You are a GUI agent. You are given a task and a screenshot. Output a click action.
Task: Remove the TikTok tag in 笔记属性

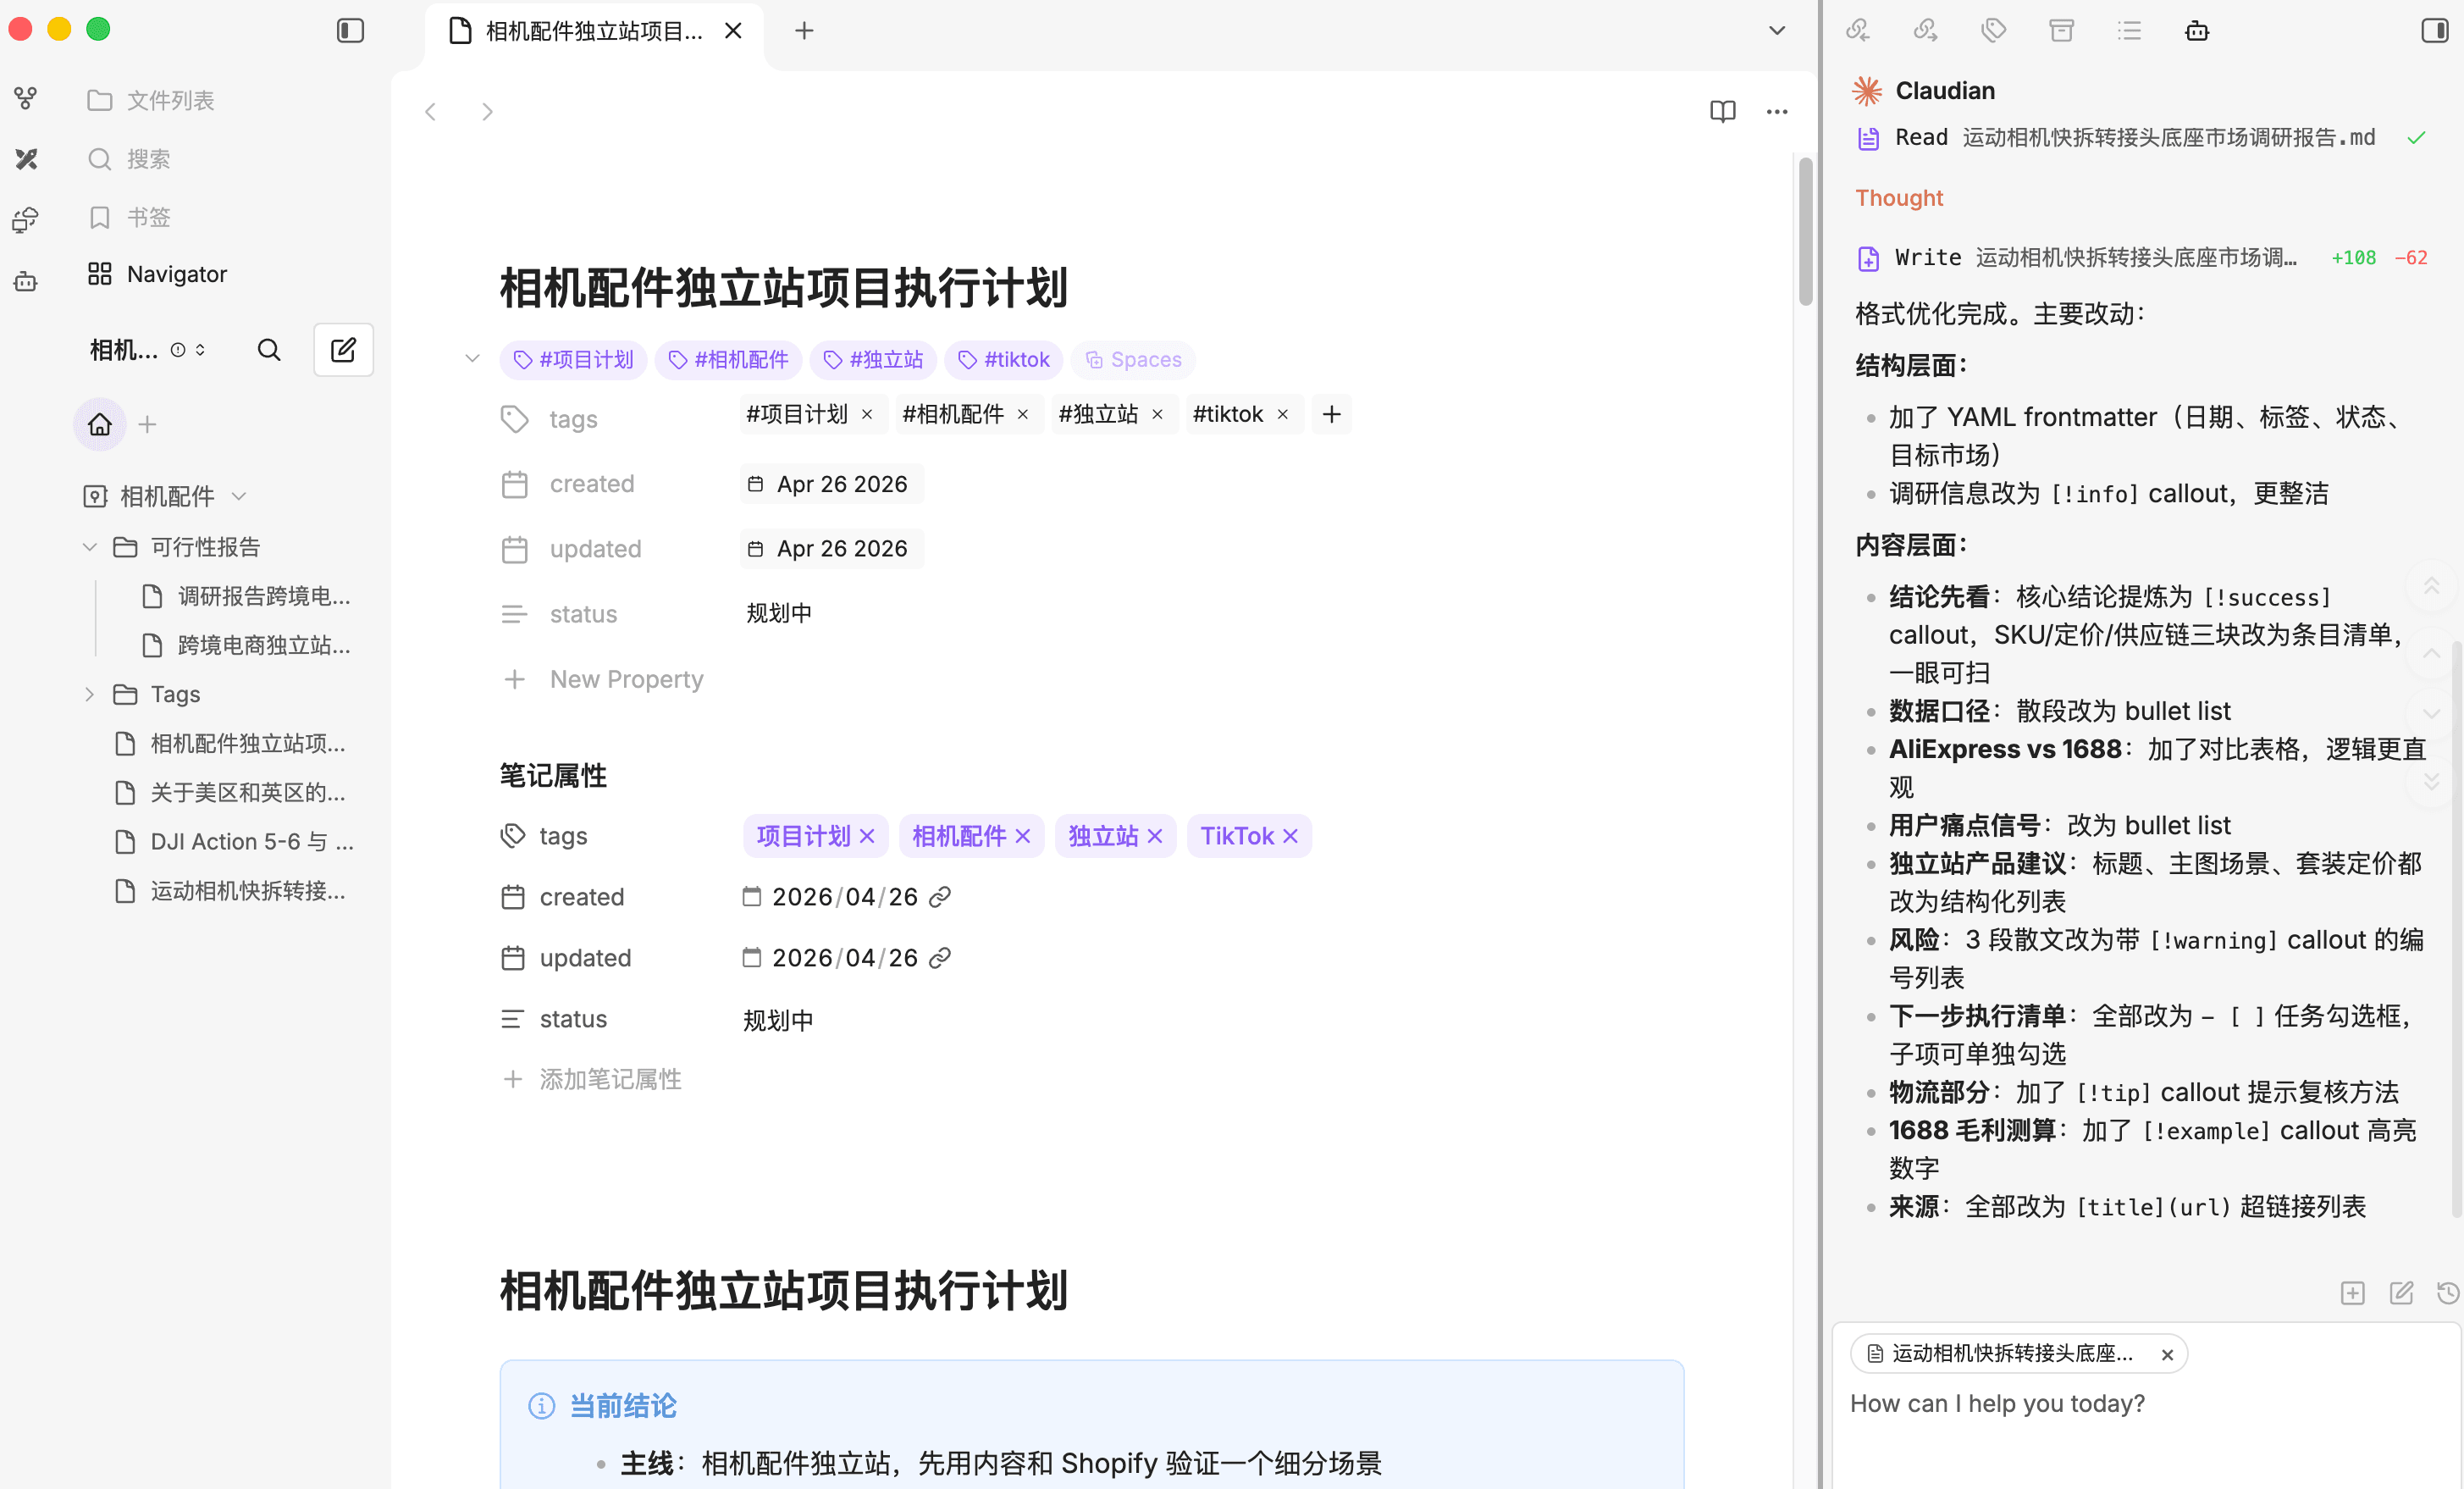click(1290, 836)
